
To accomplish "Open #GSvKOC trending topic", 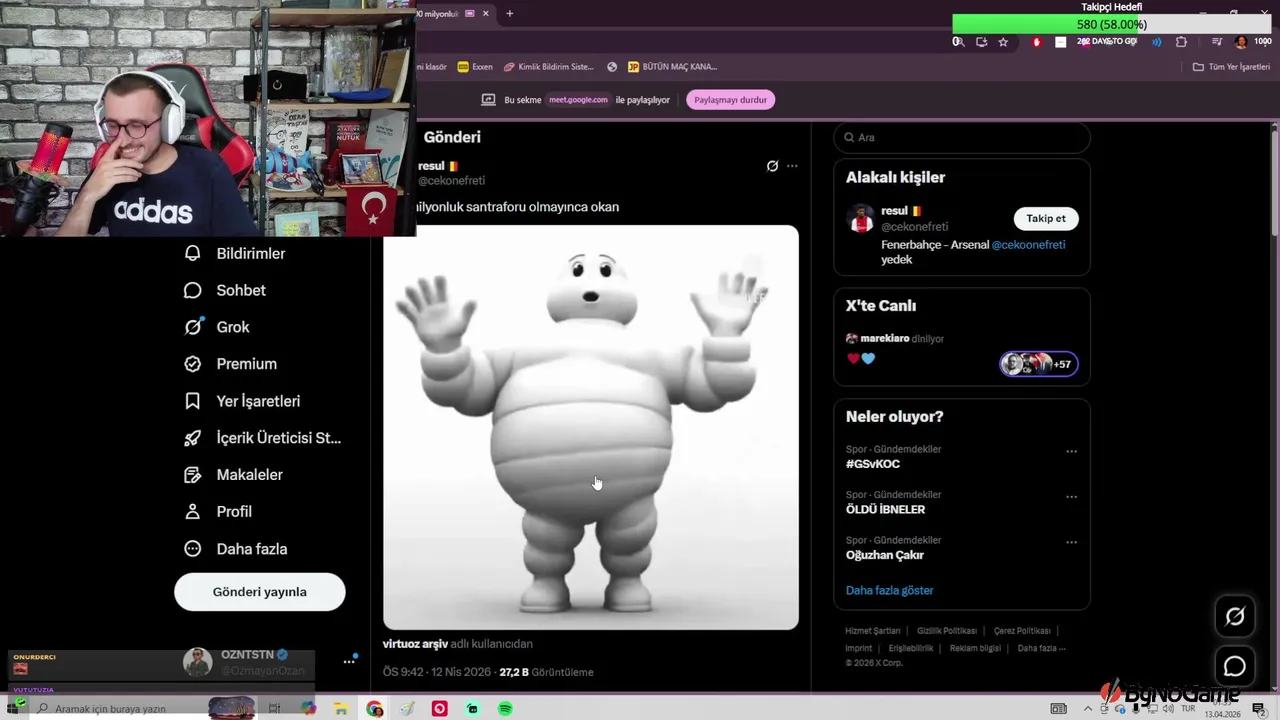I will [873, 464].
